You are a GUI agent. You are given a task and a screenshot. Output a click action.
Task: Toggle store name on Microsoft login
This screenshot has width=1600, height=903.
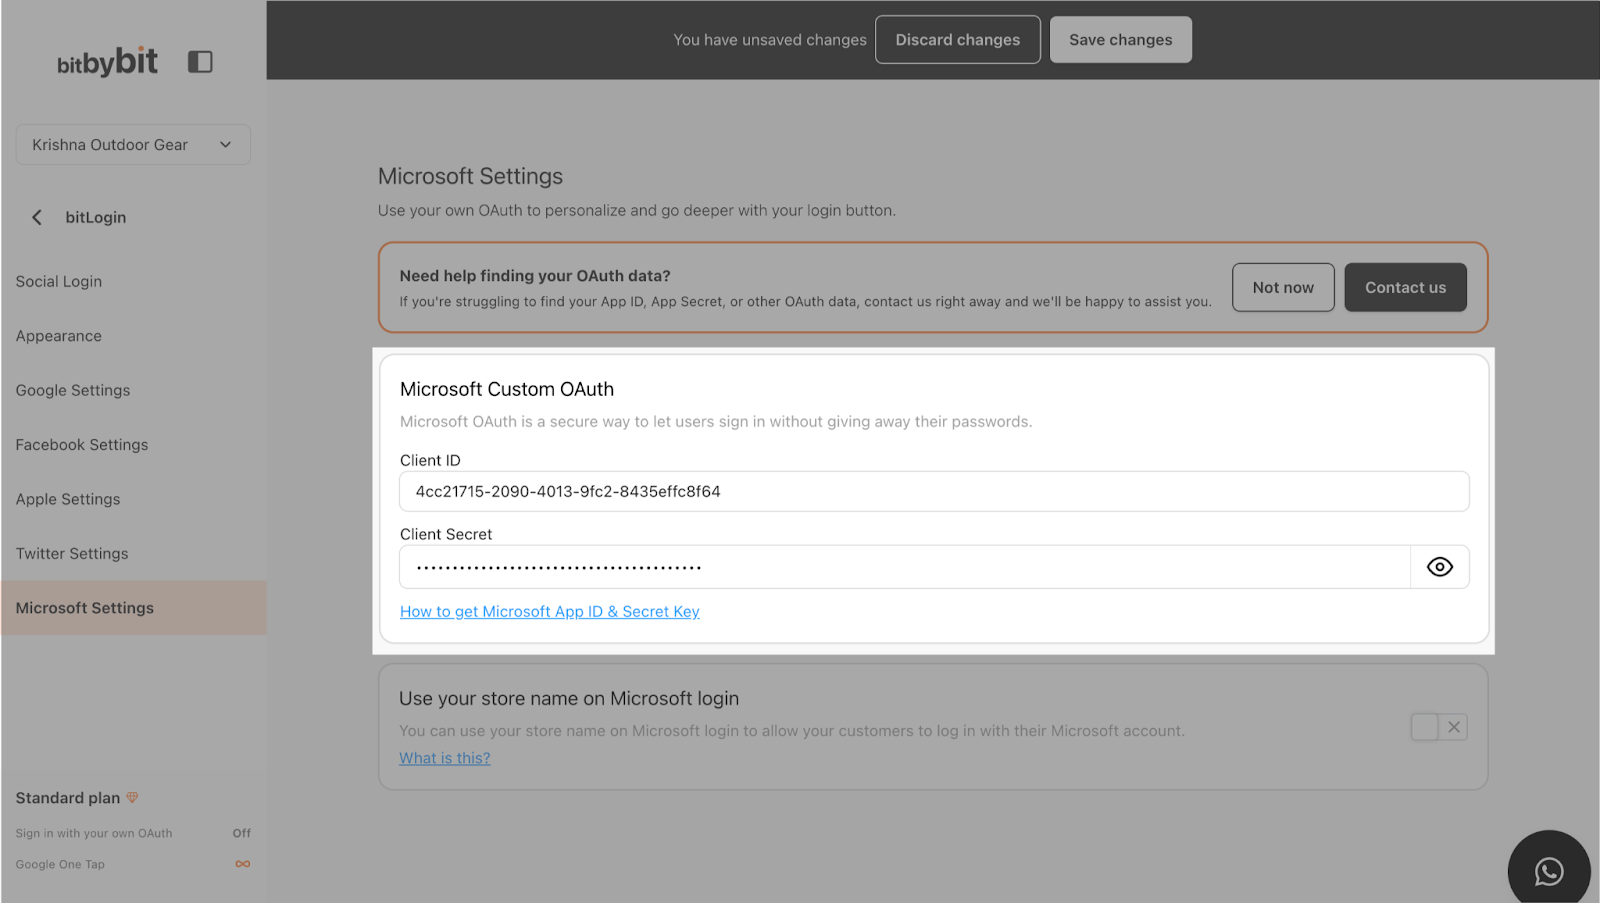coord(1439,727)
